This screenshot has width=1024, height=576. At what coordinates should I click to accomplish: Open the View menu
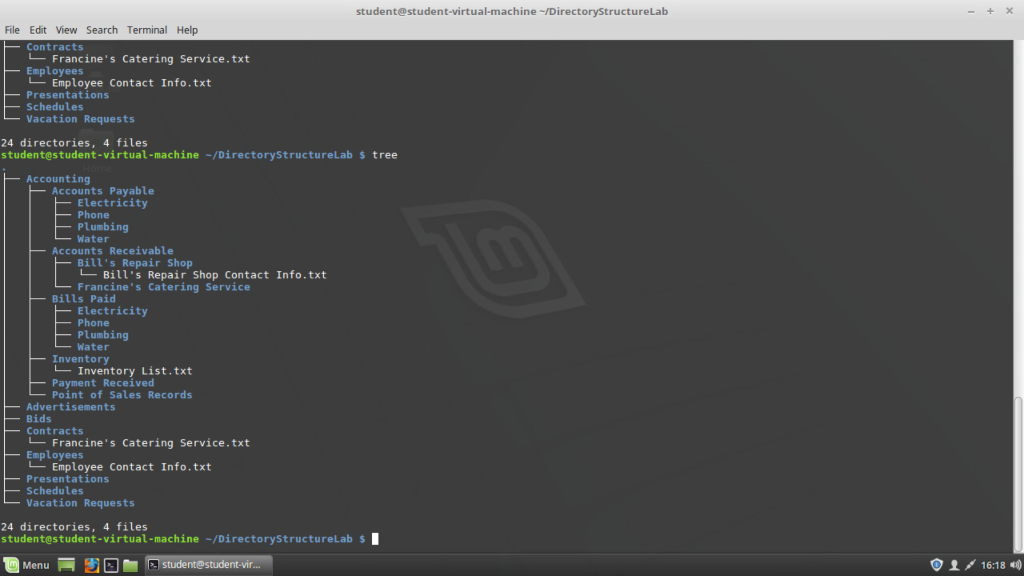66,29
